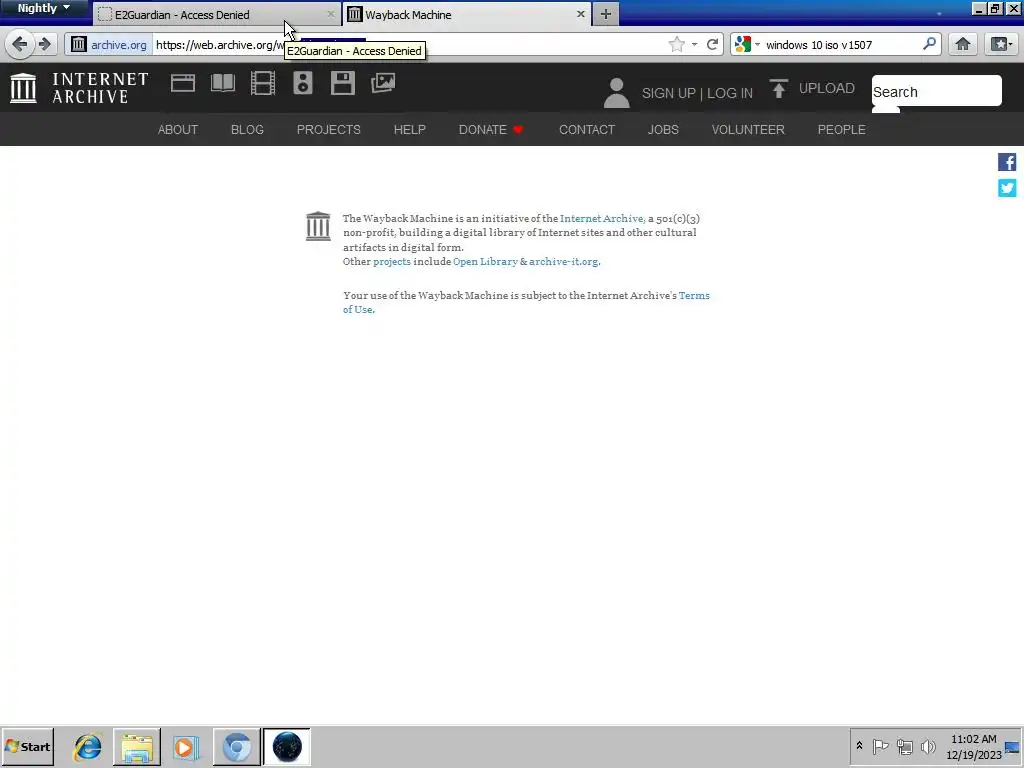1024x768 pixels.
Task: Open the URL history dropdown arrow
Action: point(694,45)
